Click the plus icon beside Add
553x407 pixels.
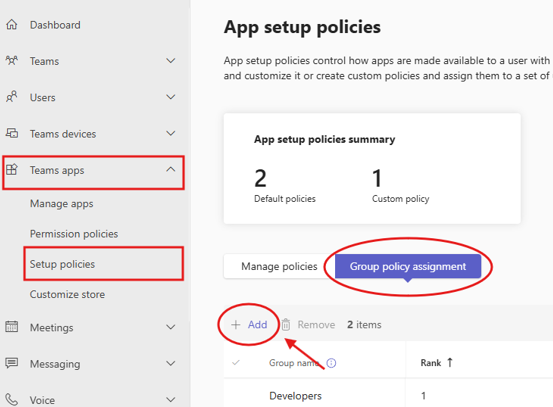tap(236, 324)
